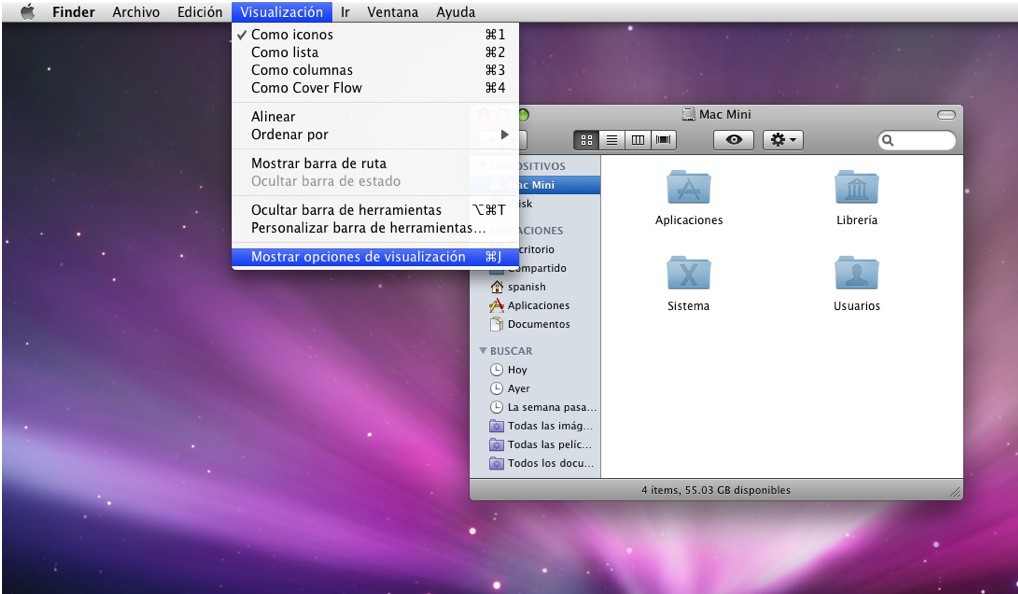This screenshot has width=1018, height=594.
Task: Switch to list view toolbar button
Action: [x=612, y=140]
